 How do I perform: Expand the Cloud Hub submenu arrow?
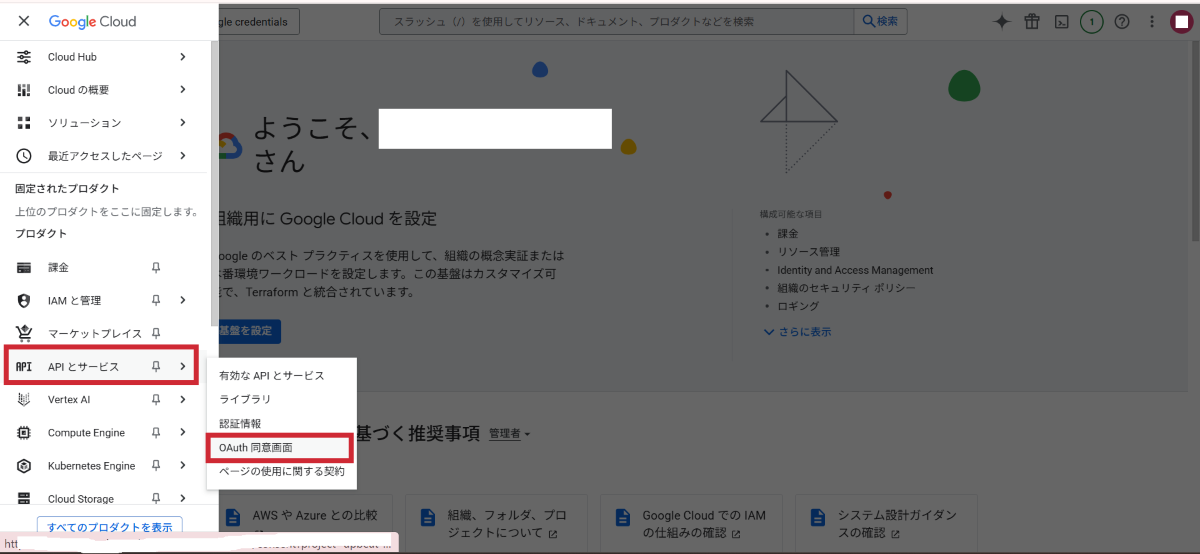coord(183,57)
